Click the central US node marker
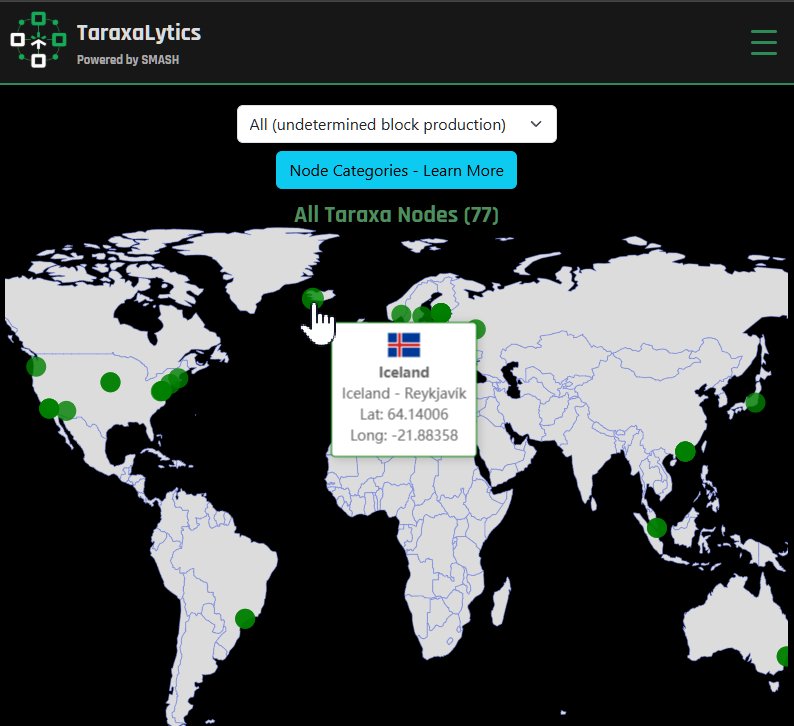Viewport: 794px width, 726px height. [x=110, y=382]
